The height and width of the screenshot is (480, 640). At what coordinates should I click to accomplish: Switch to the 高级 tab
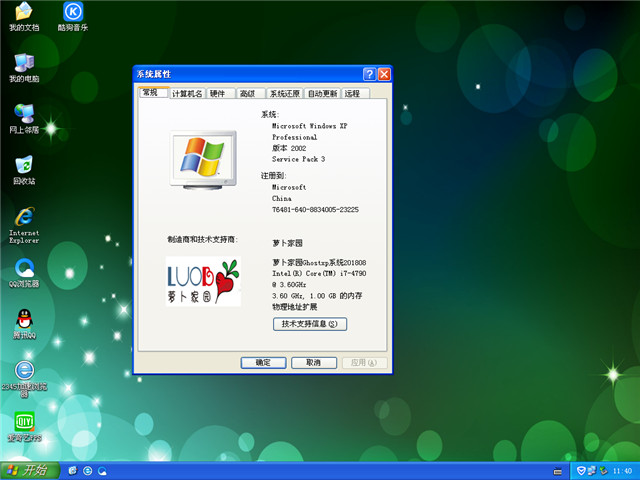(x=251, y=93)
